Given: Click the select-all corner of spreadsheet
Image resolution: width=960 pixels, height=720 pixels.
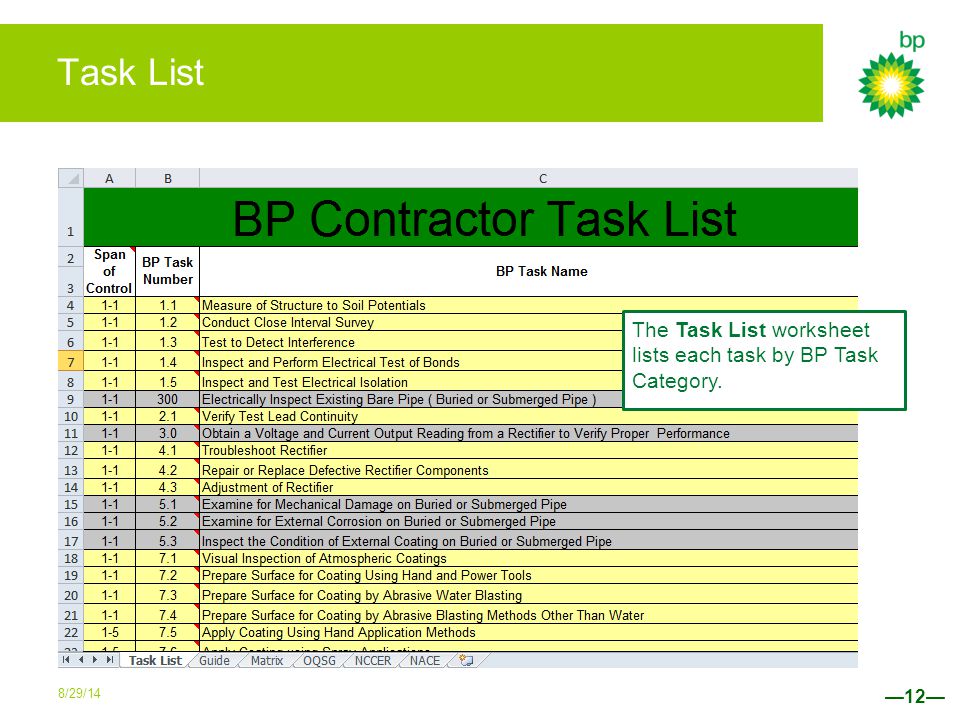Looking at the screenshot, I should pyautogui.click(x=71, y=178).
